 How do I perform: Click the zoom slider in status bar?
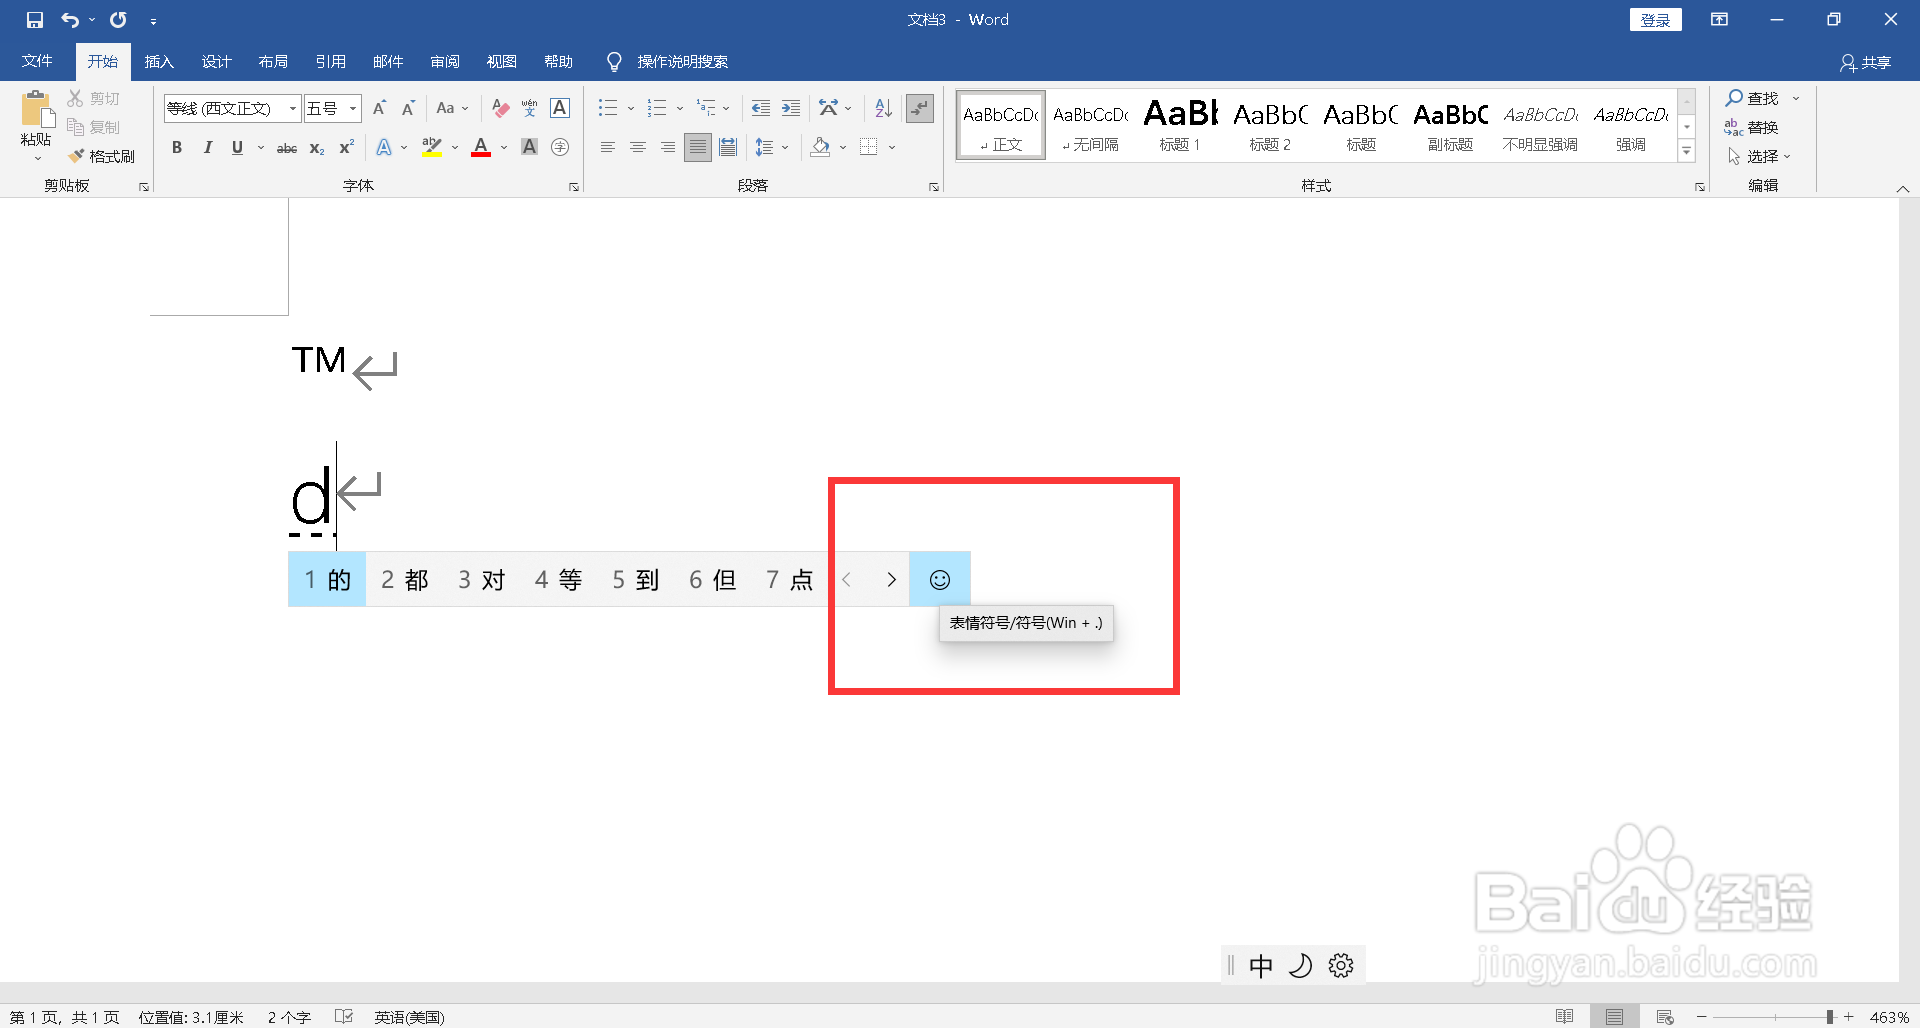(1775, 1017)
